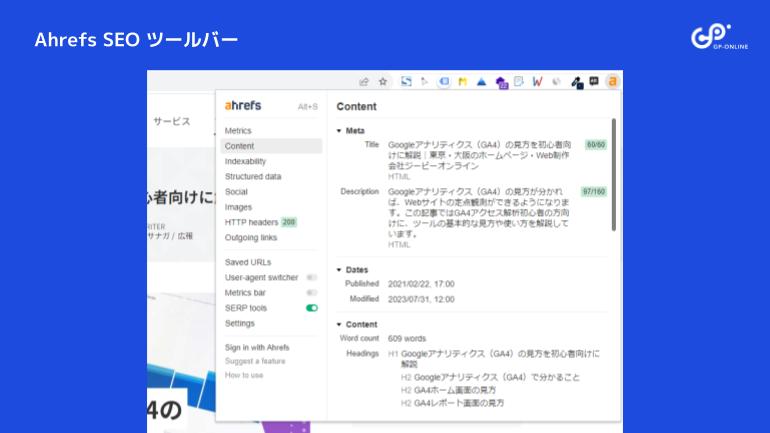Disable the SERP tools toggle
Screen dimensions: 770x433
click(x=311, y=308)
